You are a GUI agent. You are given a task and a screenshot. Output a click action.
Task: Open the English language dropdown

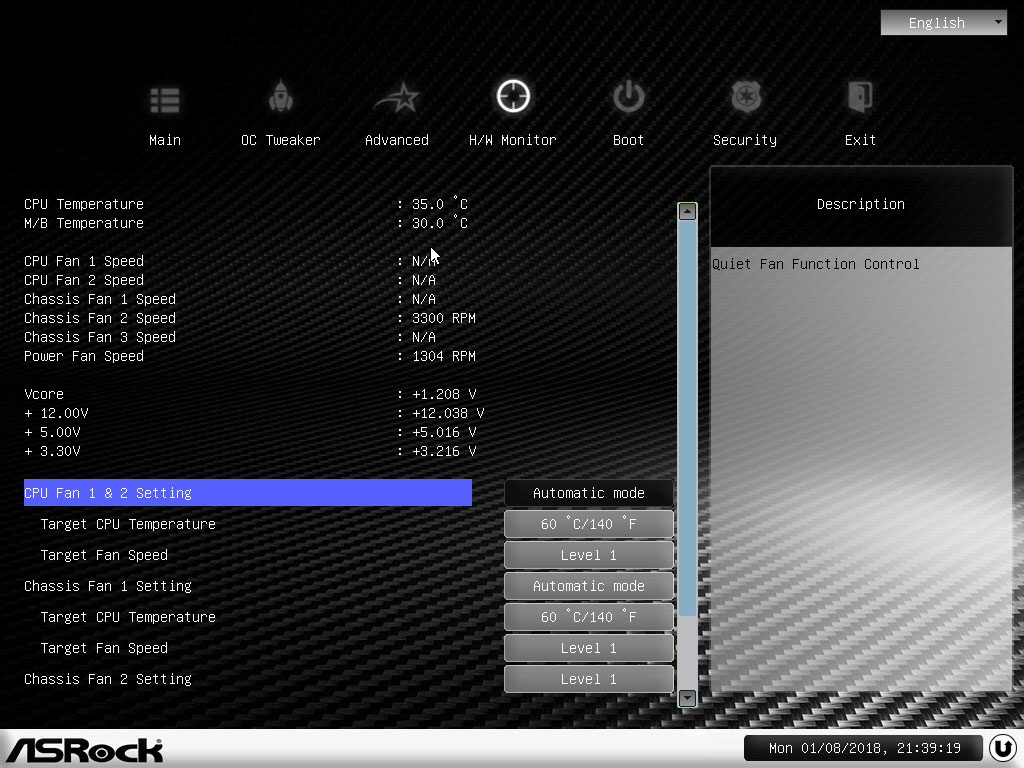click(944, 23)
